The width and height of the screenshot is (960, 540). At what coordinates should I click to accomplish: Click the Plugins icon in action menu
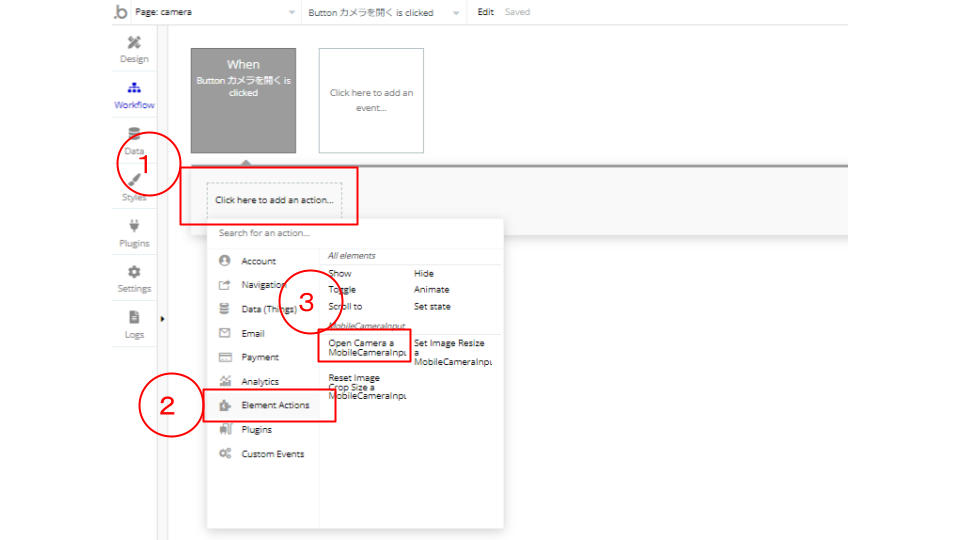225,429
